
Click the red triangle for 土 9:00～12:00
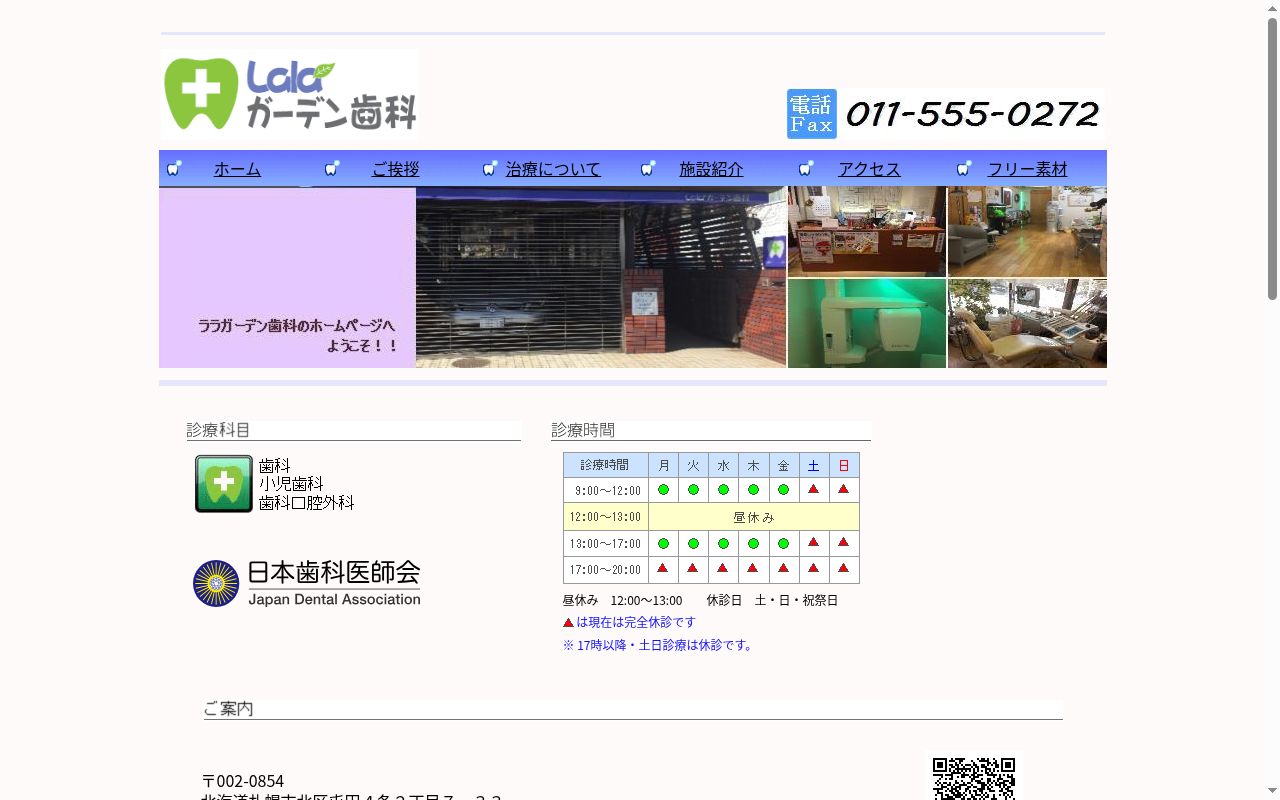814,489
